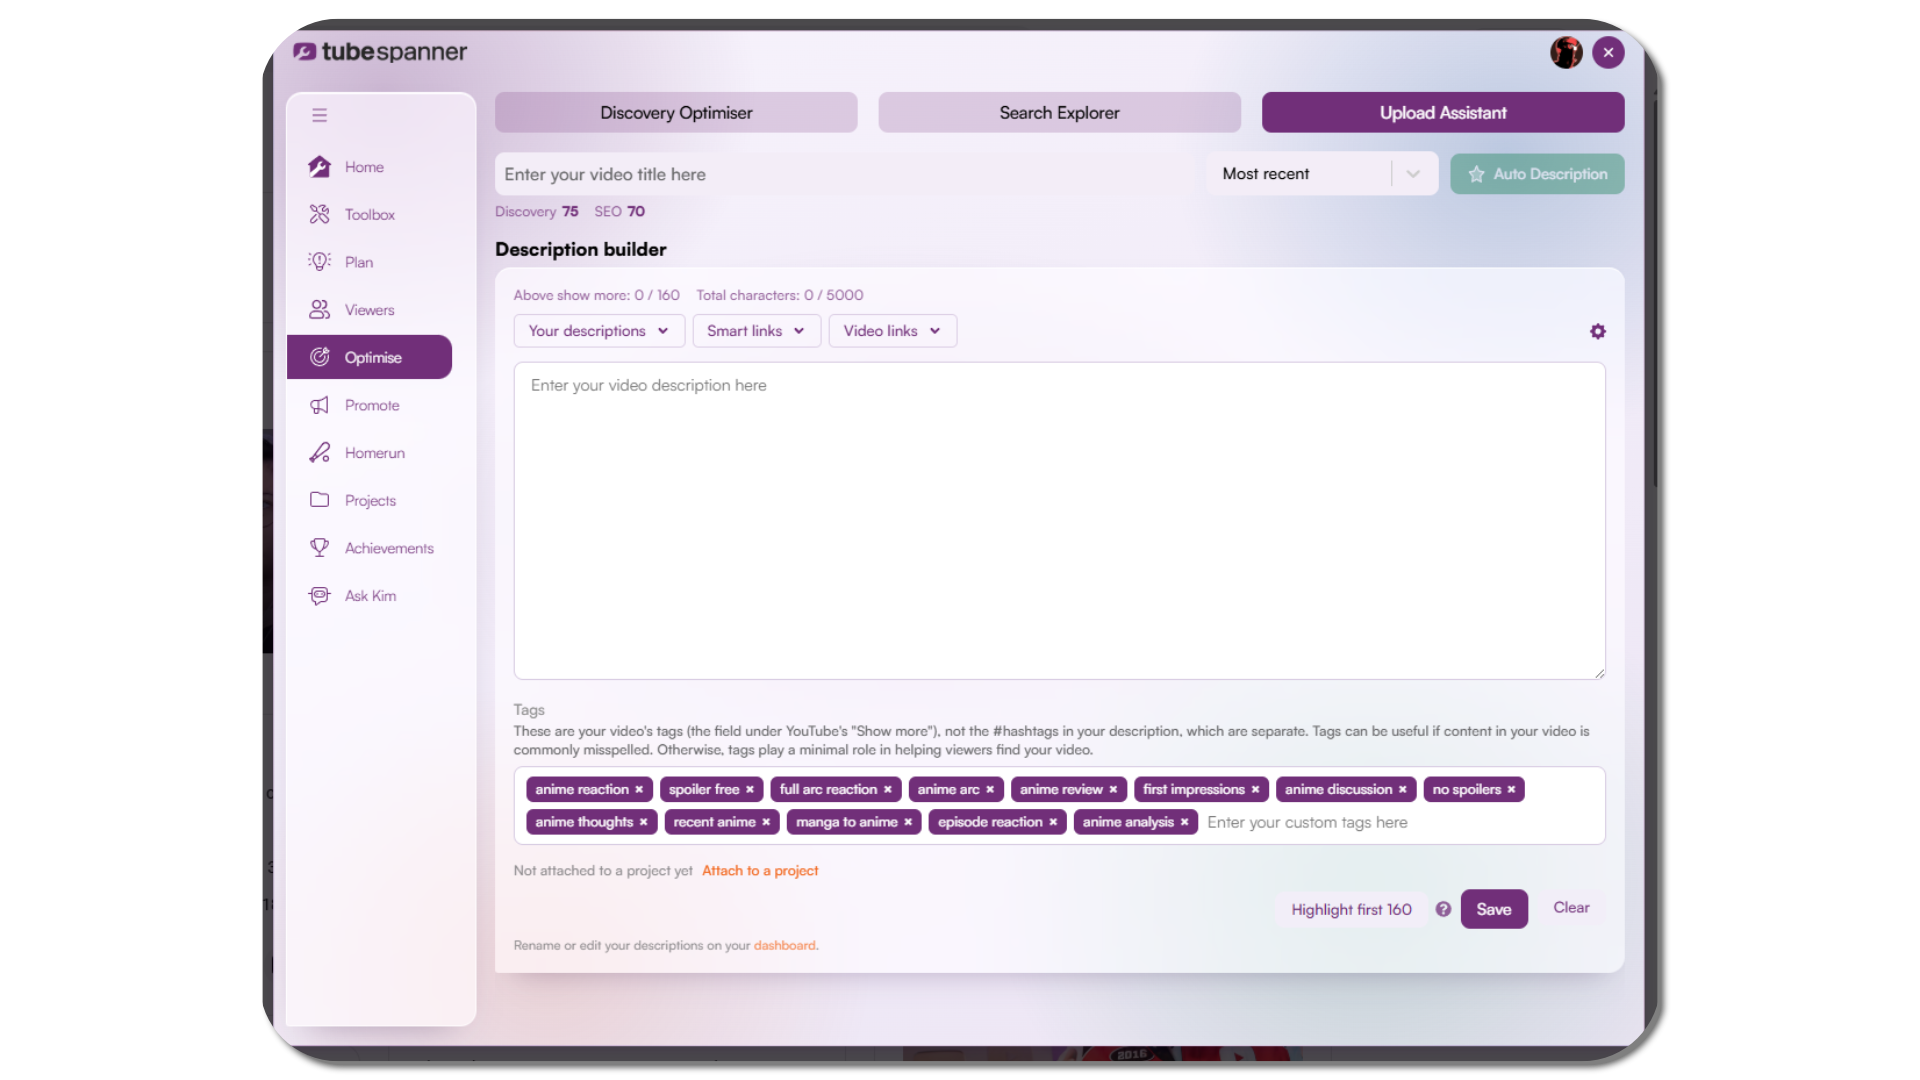Click the Optimise target icon
Viewport: 1920px width, 1080px height.
(x=319, y=357)
